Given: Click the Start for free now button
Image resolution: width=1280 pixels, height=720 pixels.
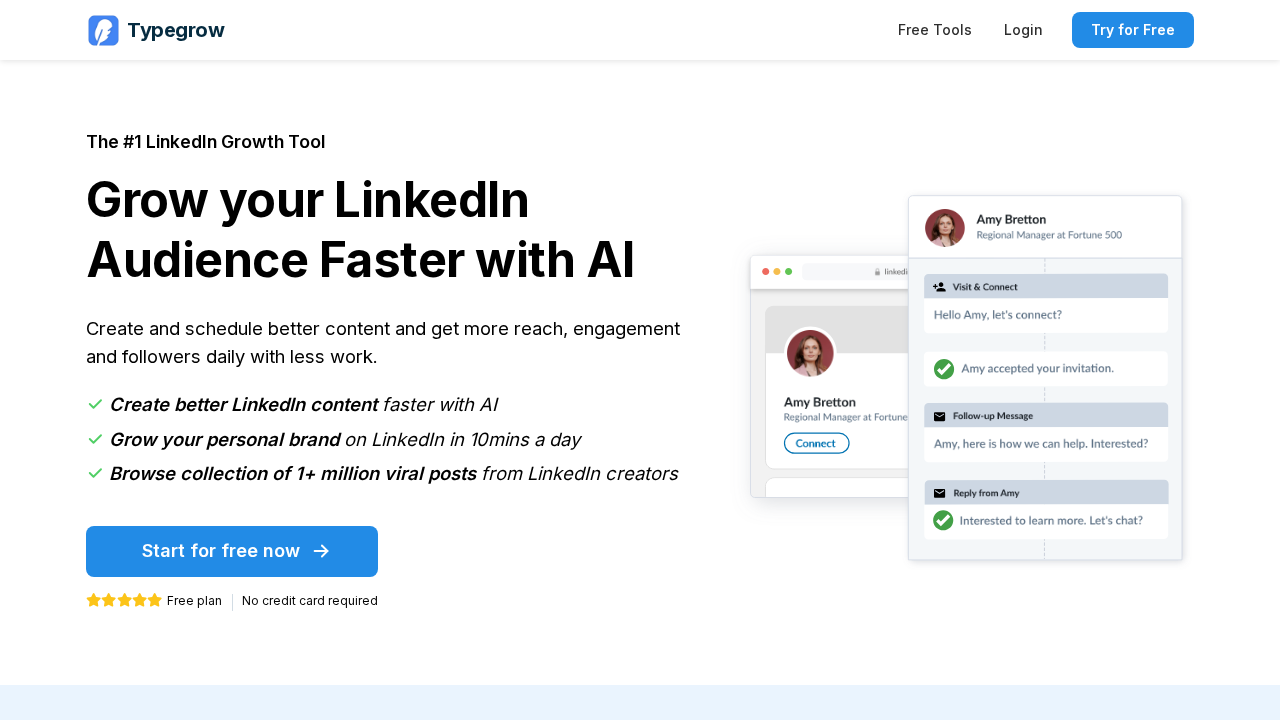Looking at the screenshot, I should click(x=232, y=551).
